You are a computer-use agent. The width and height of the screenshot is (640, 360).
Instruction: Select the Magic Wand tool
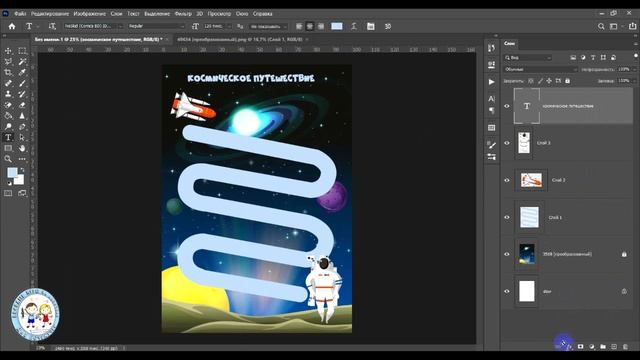point(22,62)
